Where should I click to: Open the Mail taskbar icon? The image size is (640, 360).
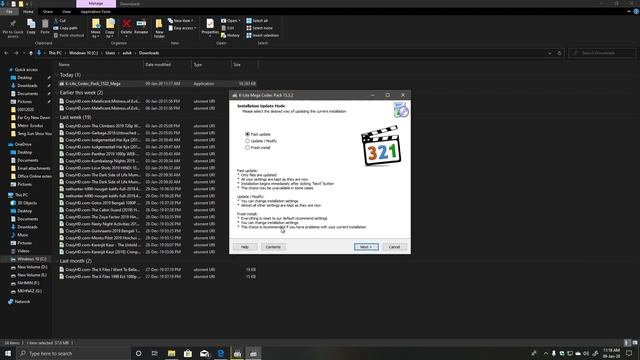204,353
